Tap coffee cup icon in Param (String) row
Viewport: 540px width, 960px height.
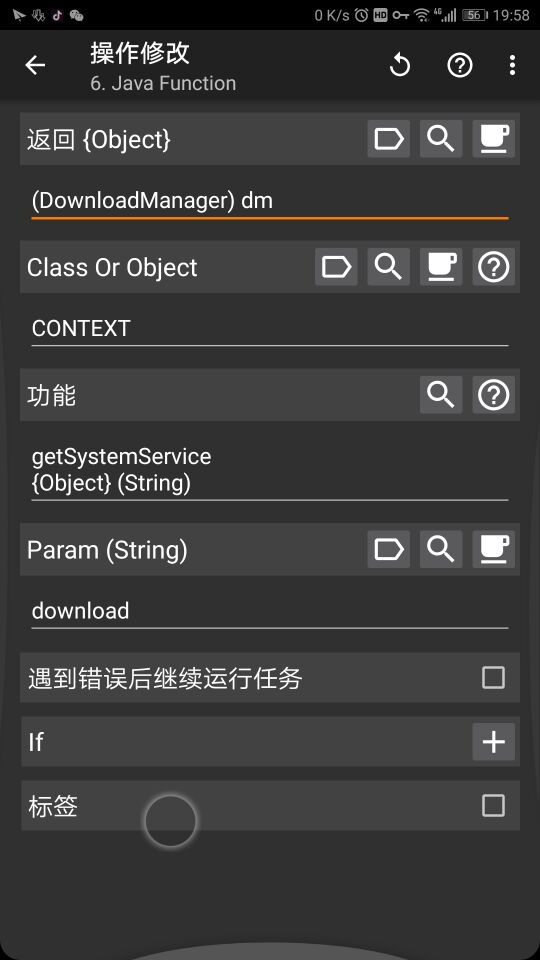coord(493,549)
